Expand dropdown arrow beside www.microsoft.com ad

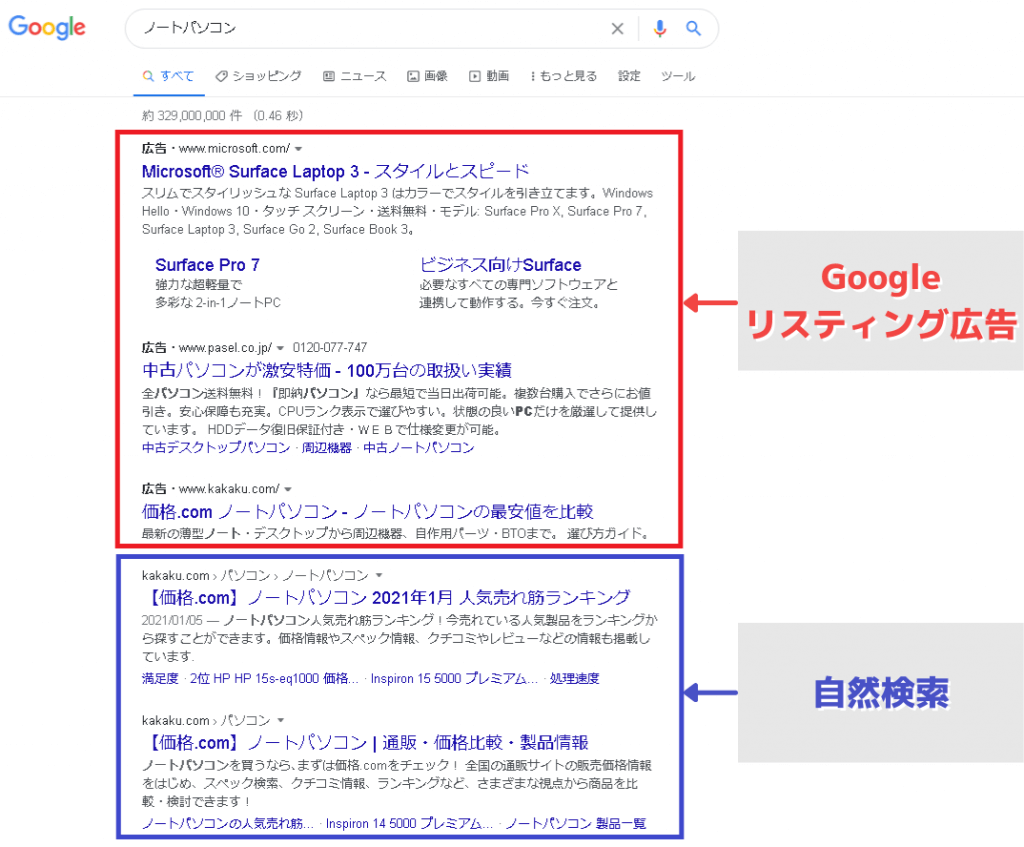298,149
